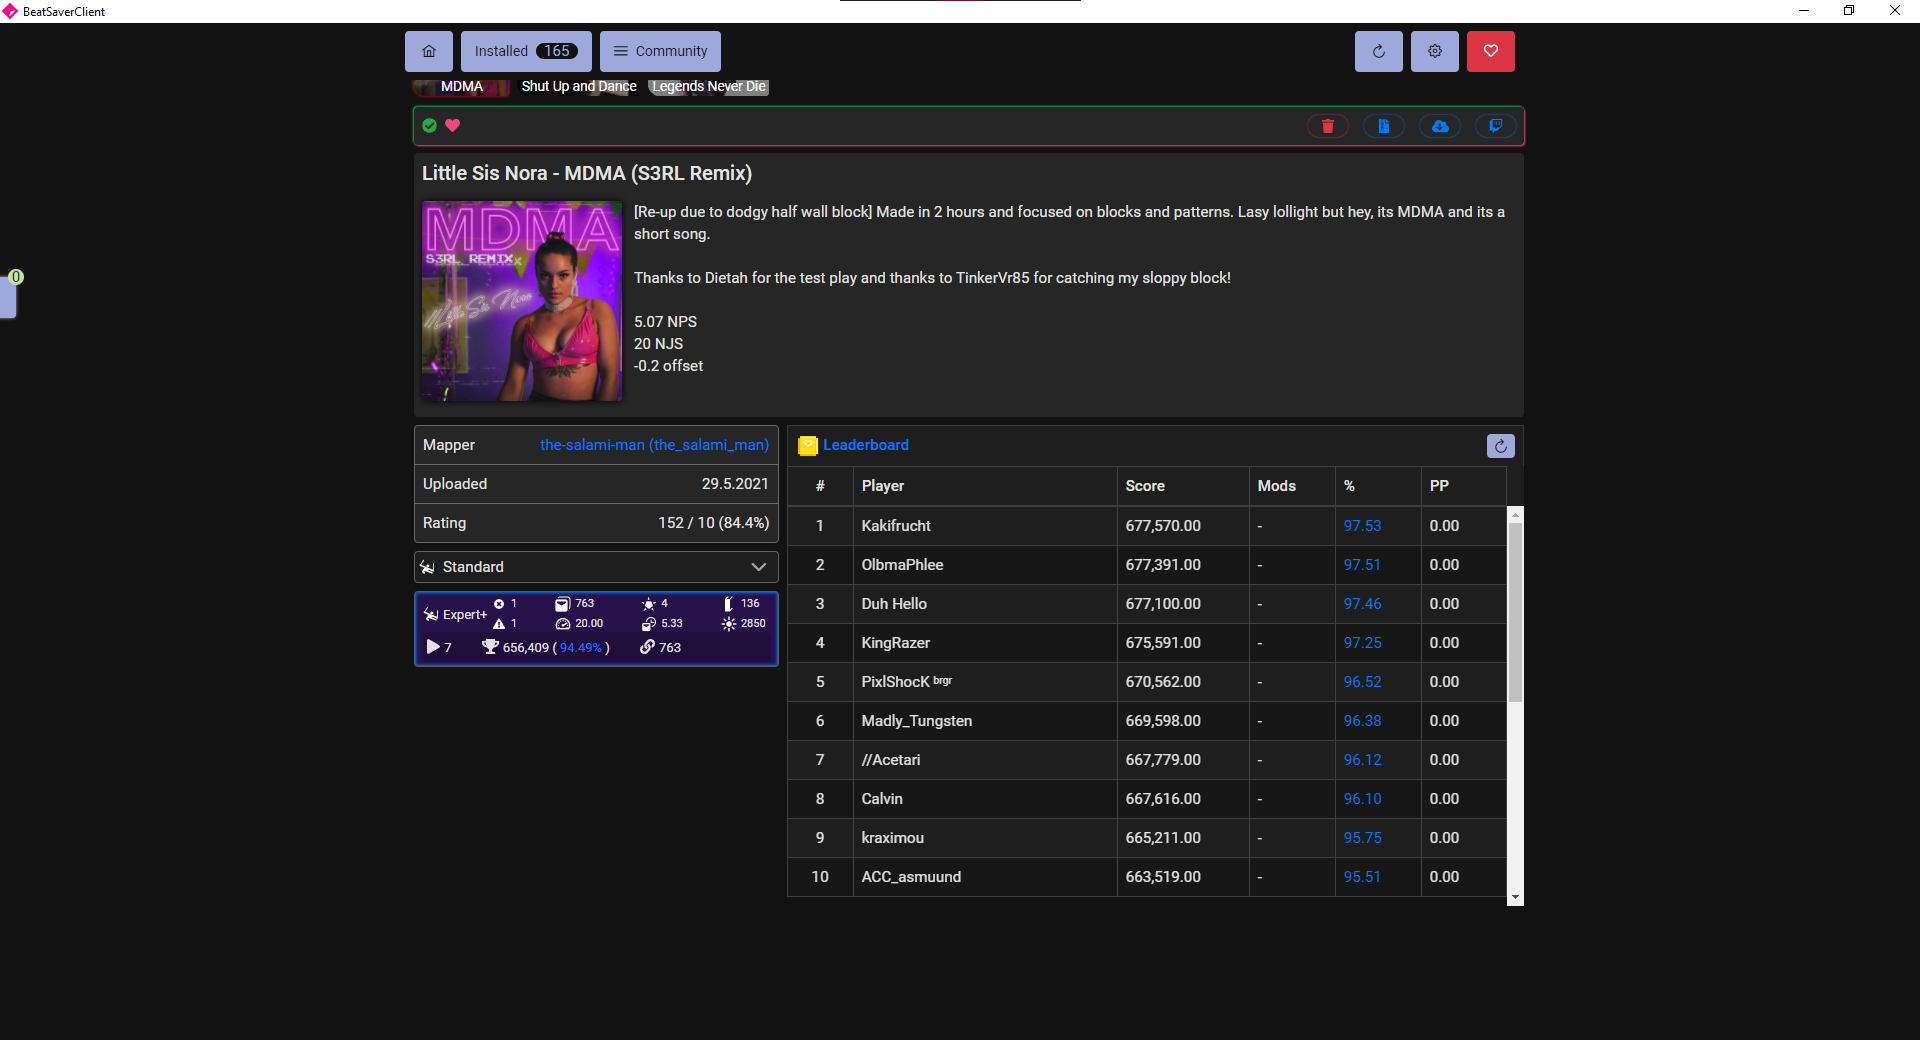Viewport: 1920px width, 1040px height.
Task: Click the trophy high score icon
Action: [x=490, y=647]
